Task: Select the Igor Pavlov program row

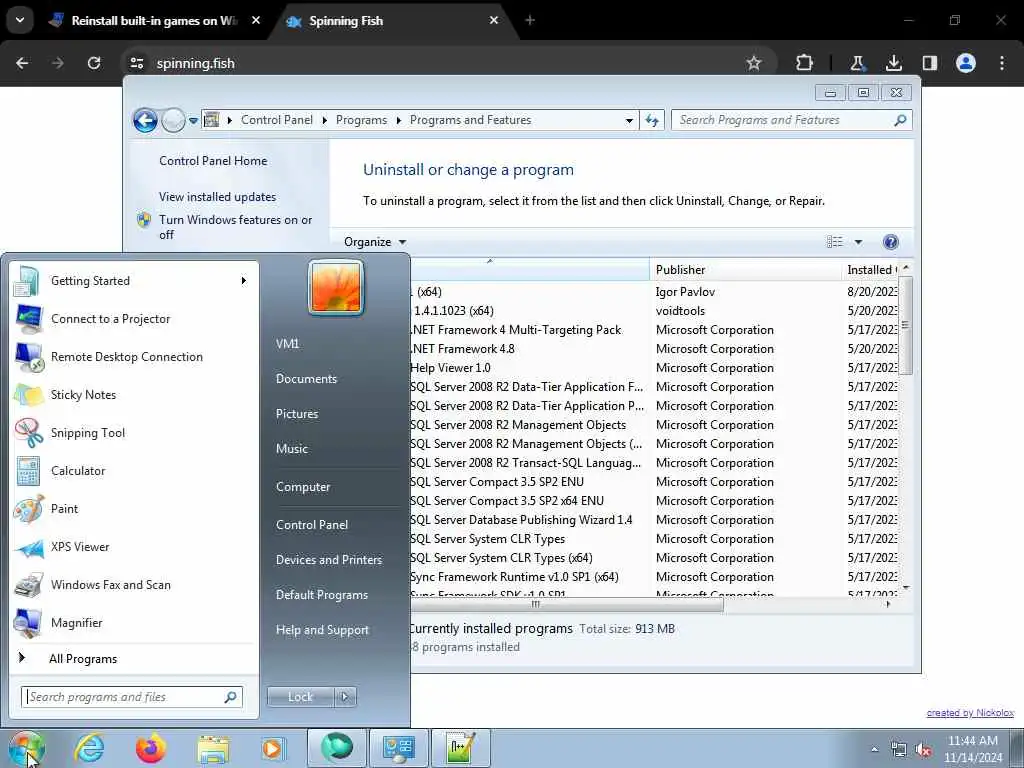Action: [x=654, y=292]
